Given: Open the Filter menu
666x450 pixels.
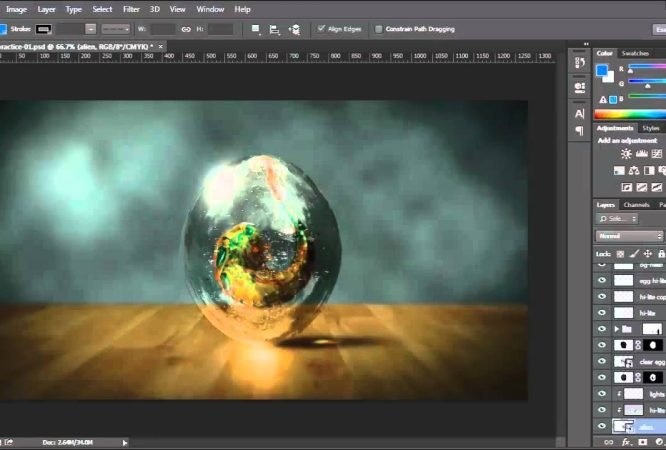Looking at the screenshot, I should pos(131,9).
